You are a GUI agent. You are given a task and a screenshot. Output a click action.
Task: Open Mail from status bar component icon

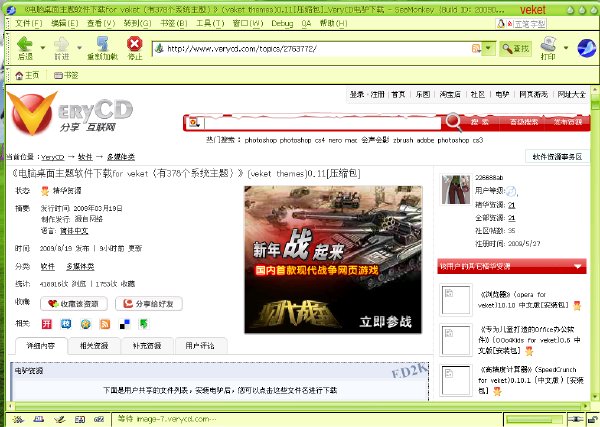[x=38, y=419]
